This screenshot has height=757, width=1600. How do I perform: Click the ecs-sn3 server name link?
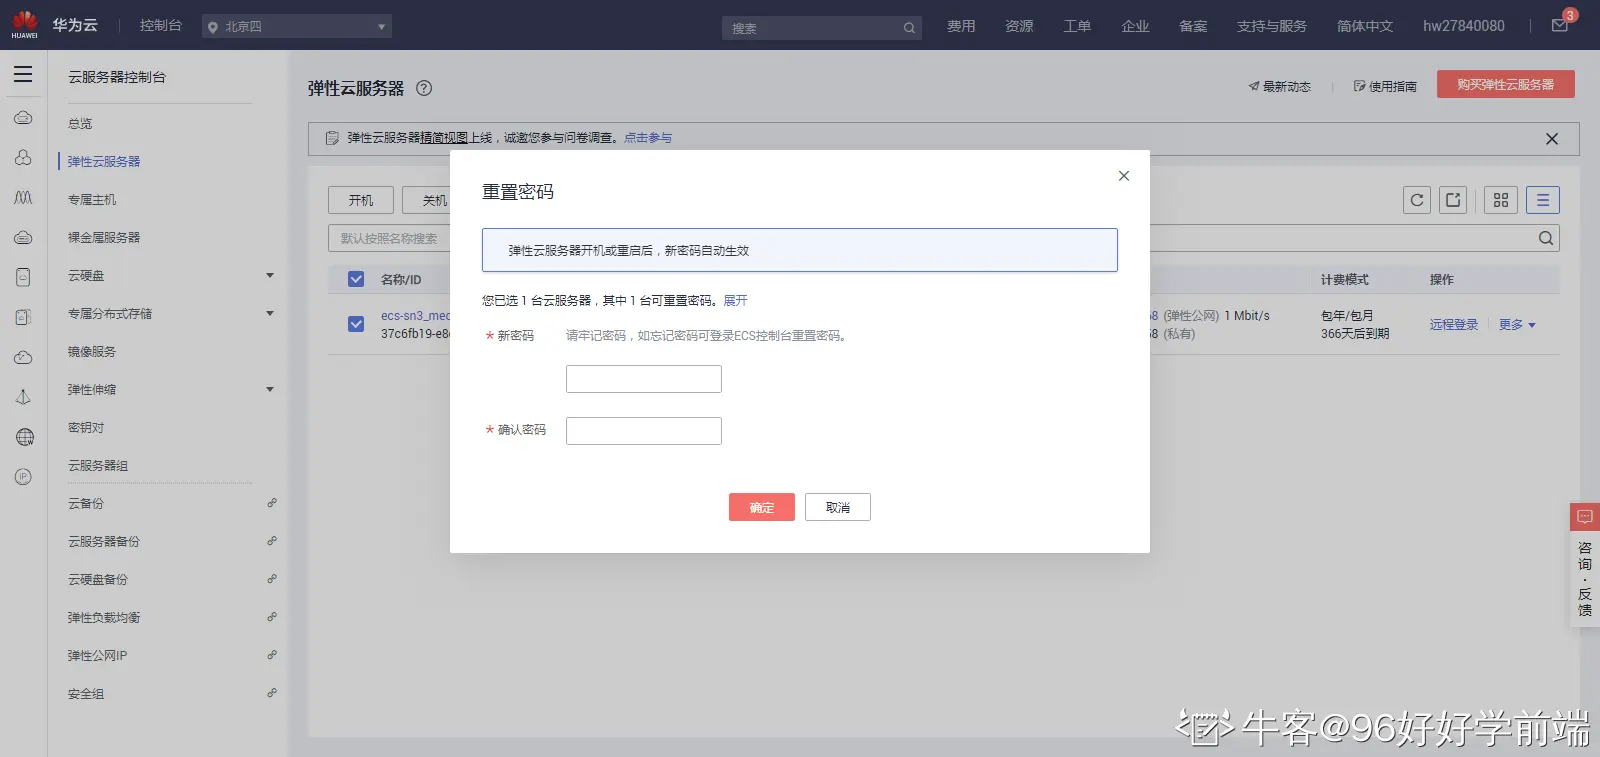(x=415, y=316)
